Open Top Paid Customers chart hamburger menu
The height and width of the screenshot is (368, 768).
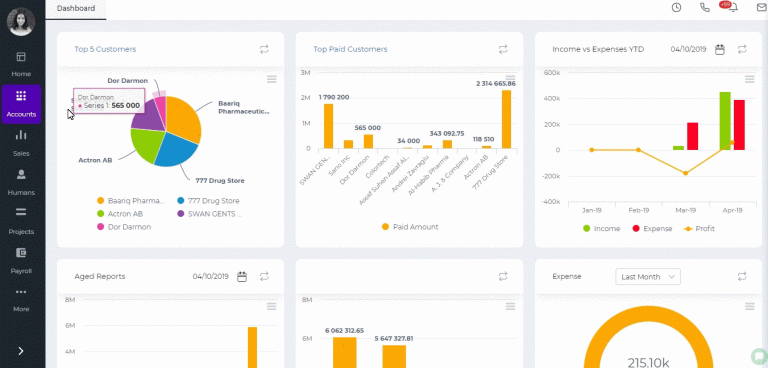tap(510, 79)
